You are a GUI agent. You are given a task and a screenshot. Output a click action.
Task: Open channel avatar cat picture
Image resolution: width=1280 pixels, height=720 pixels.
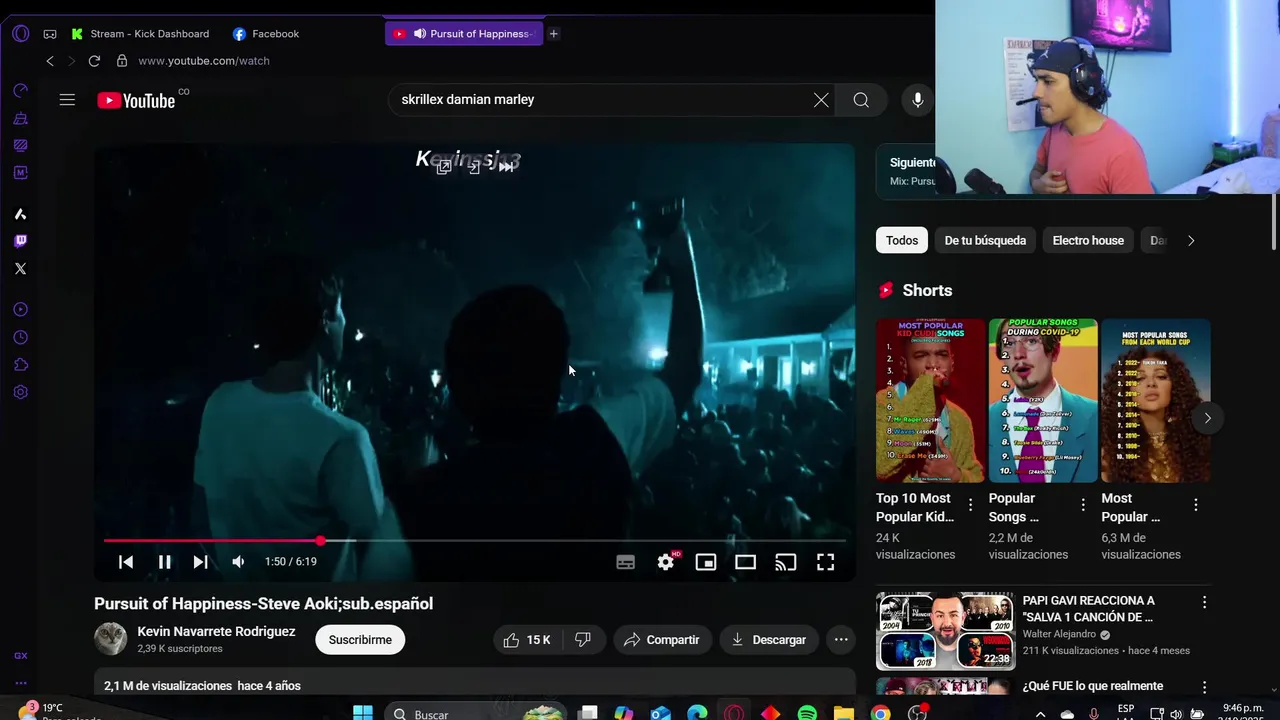[111, 639]
